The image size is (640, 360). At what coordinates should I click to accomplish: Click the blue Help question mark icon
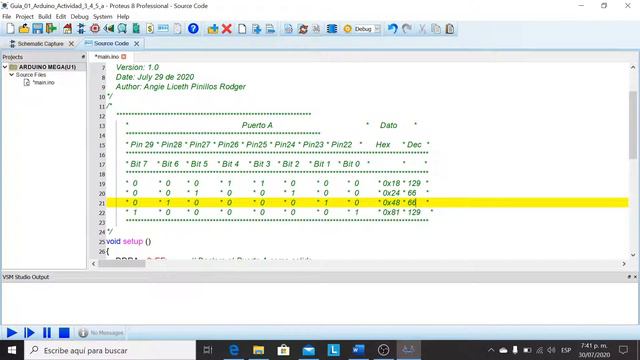[x=193, y=29]
